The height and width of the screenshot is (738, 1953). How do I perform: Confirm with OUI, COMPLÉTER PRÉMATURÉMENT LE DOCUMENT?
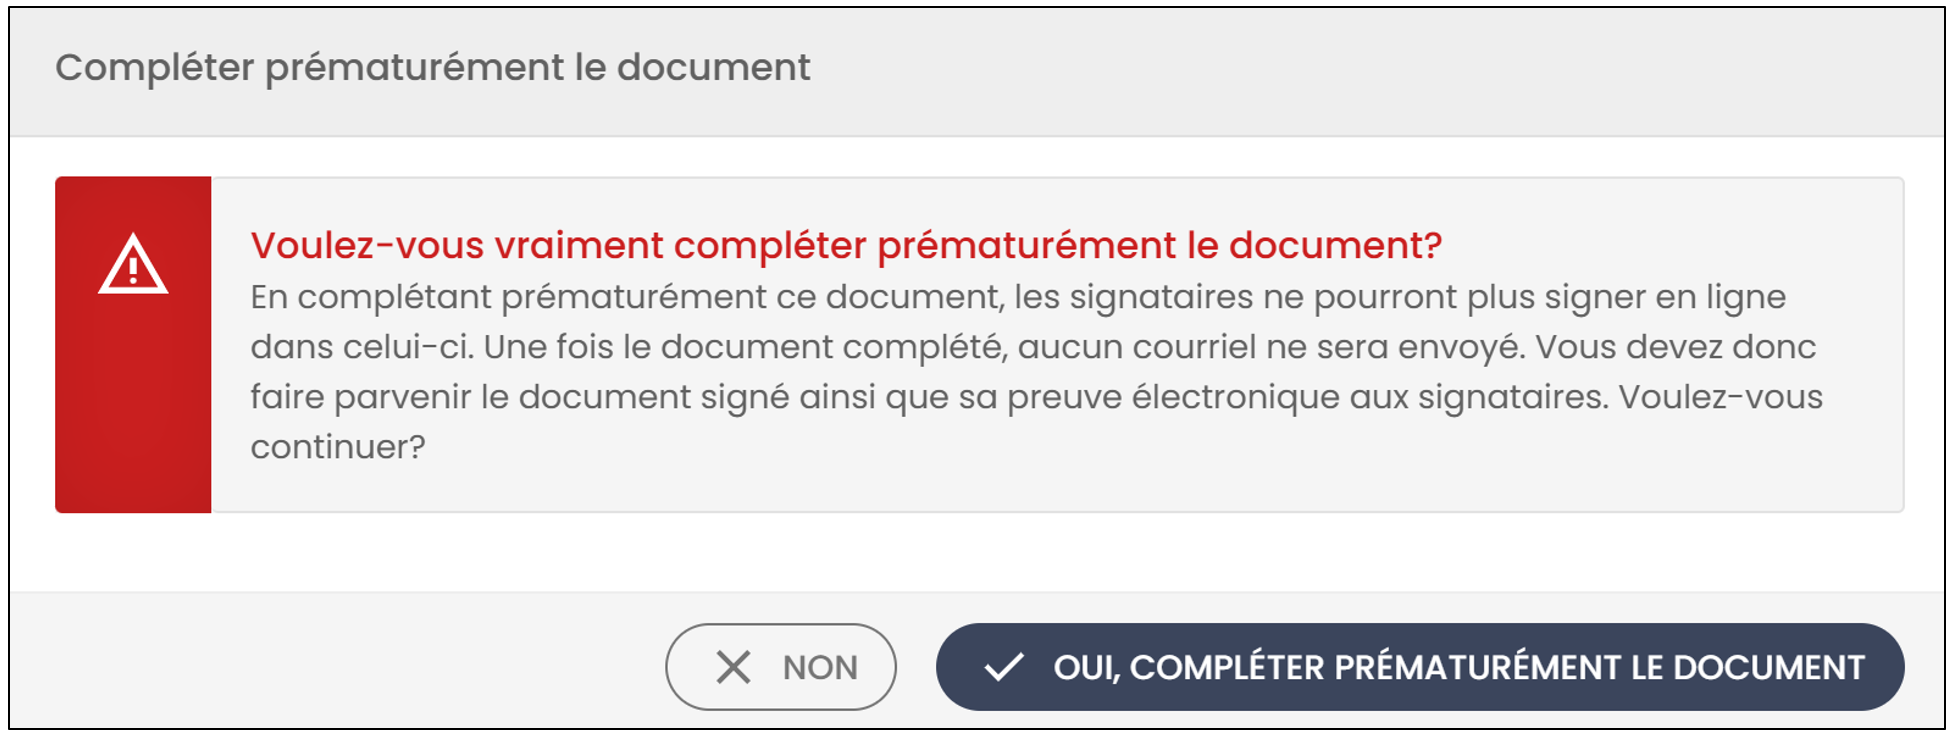[x=1420, y=667]
